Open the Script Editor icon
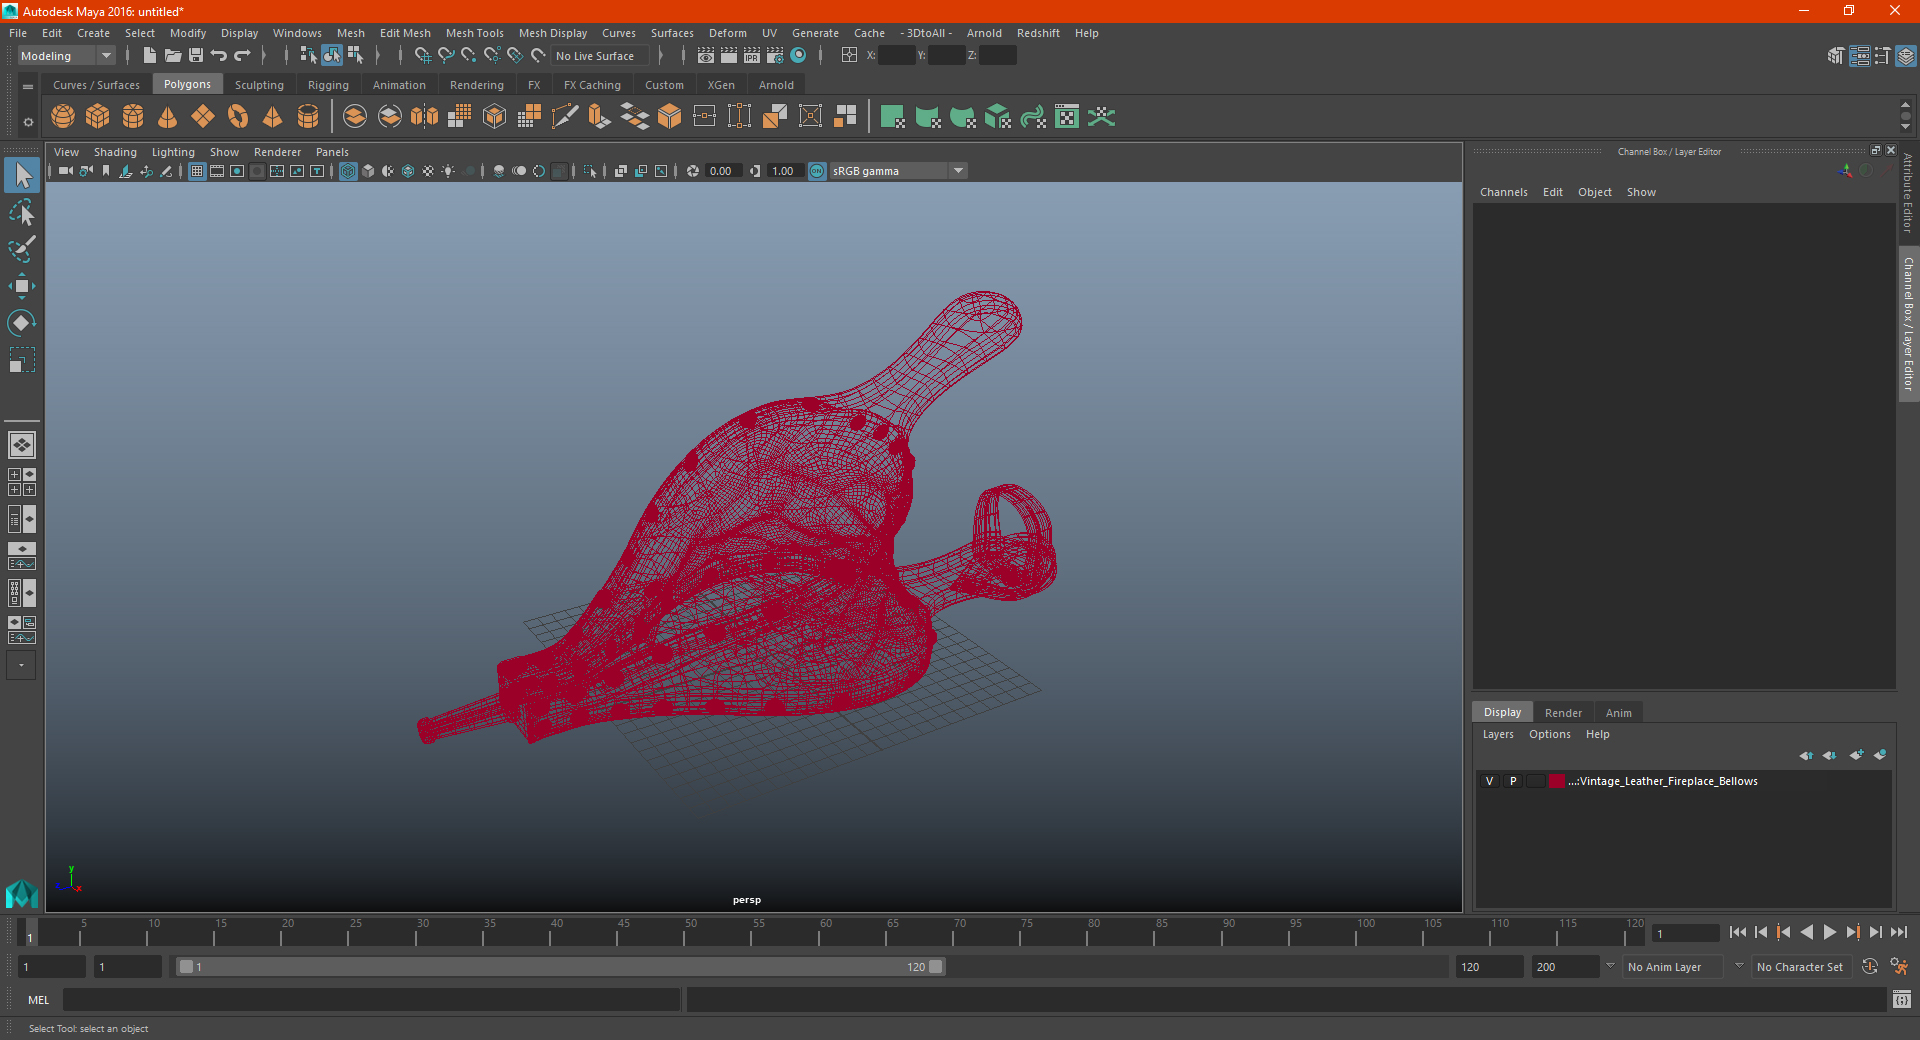Screen dimensions: 1920x1040 click(1902, 999)
